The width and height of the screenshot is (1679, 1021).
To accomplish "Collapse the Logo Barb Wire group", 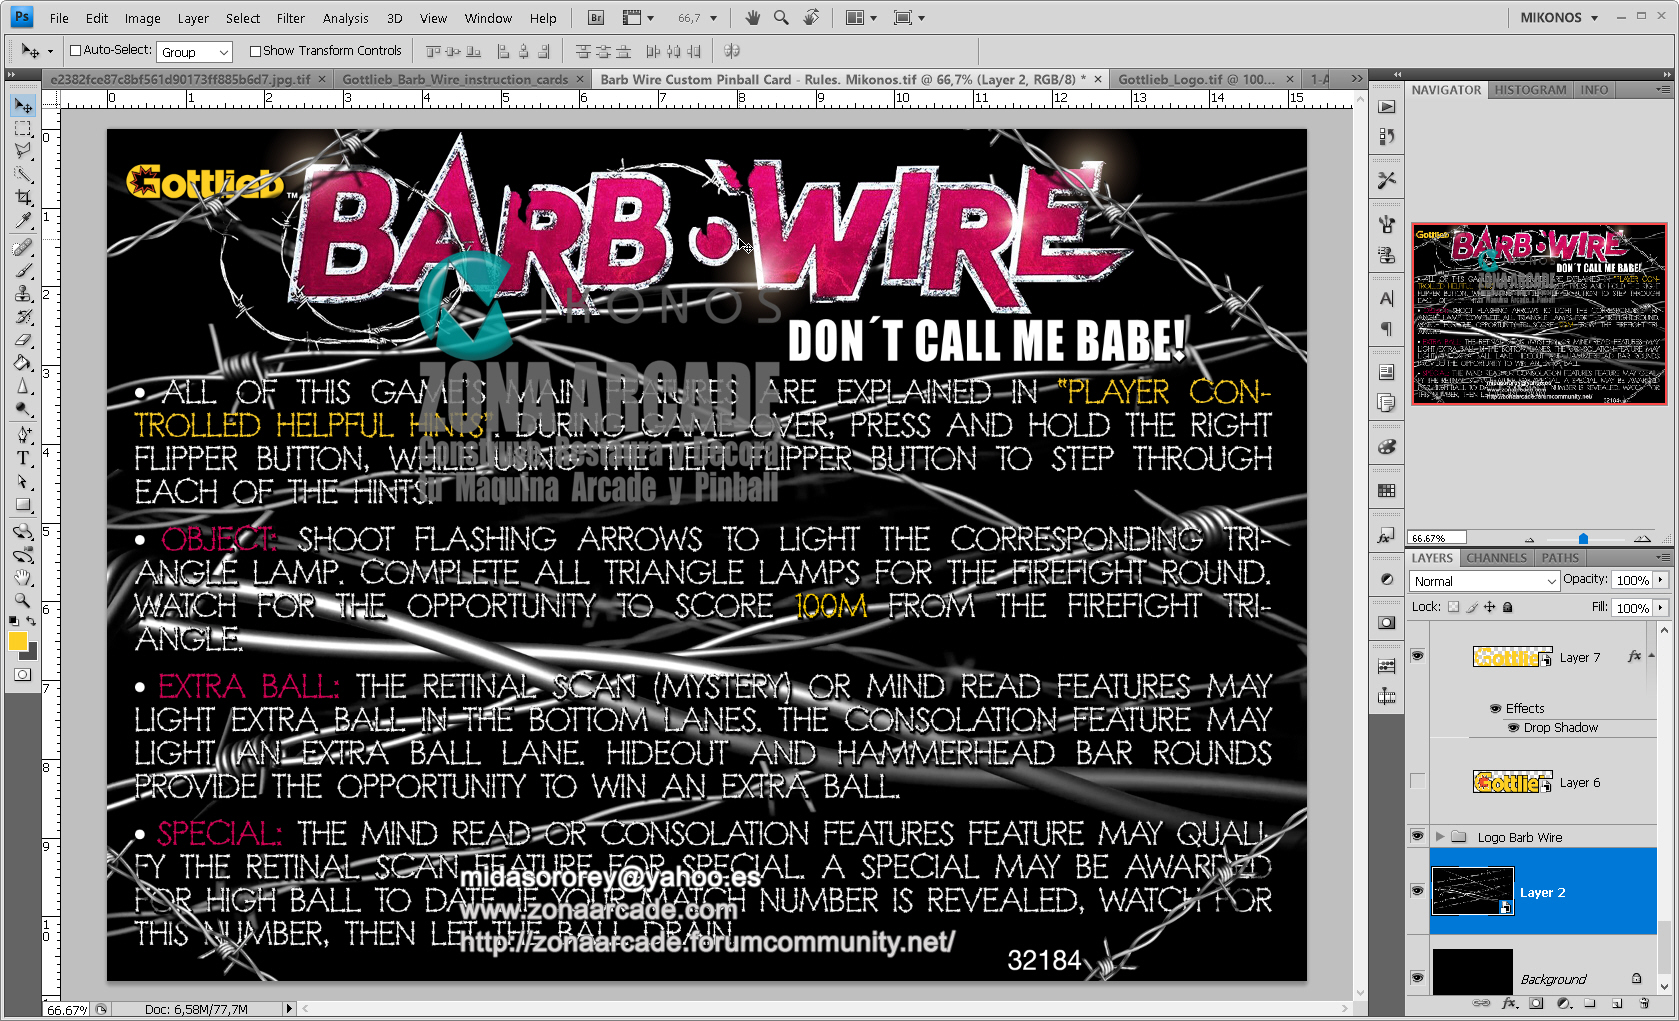I will click(x=1439, y=837).
